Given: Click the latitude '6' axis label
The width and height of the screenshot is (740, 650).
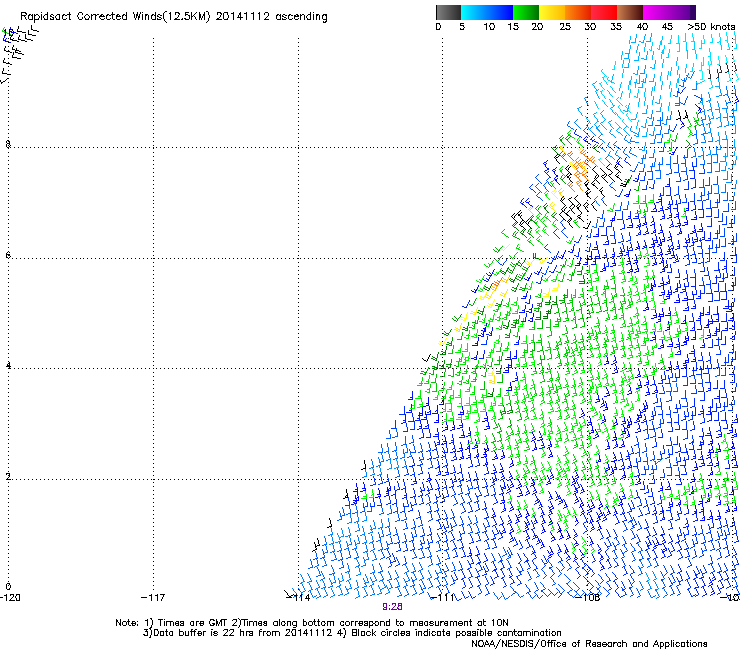Looking at the screenshot, I should pyautogui.click(x=8, y=255).
